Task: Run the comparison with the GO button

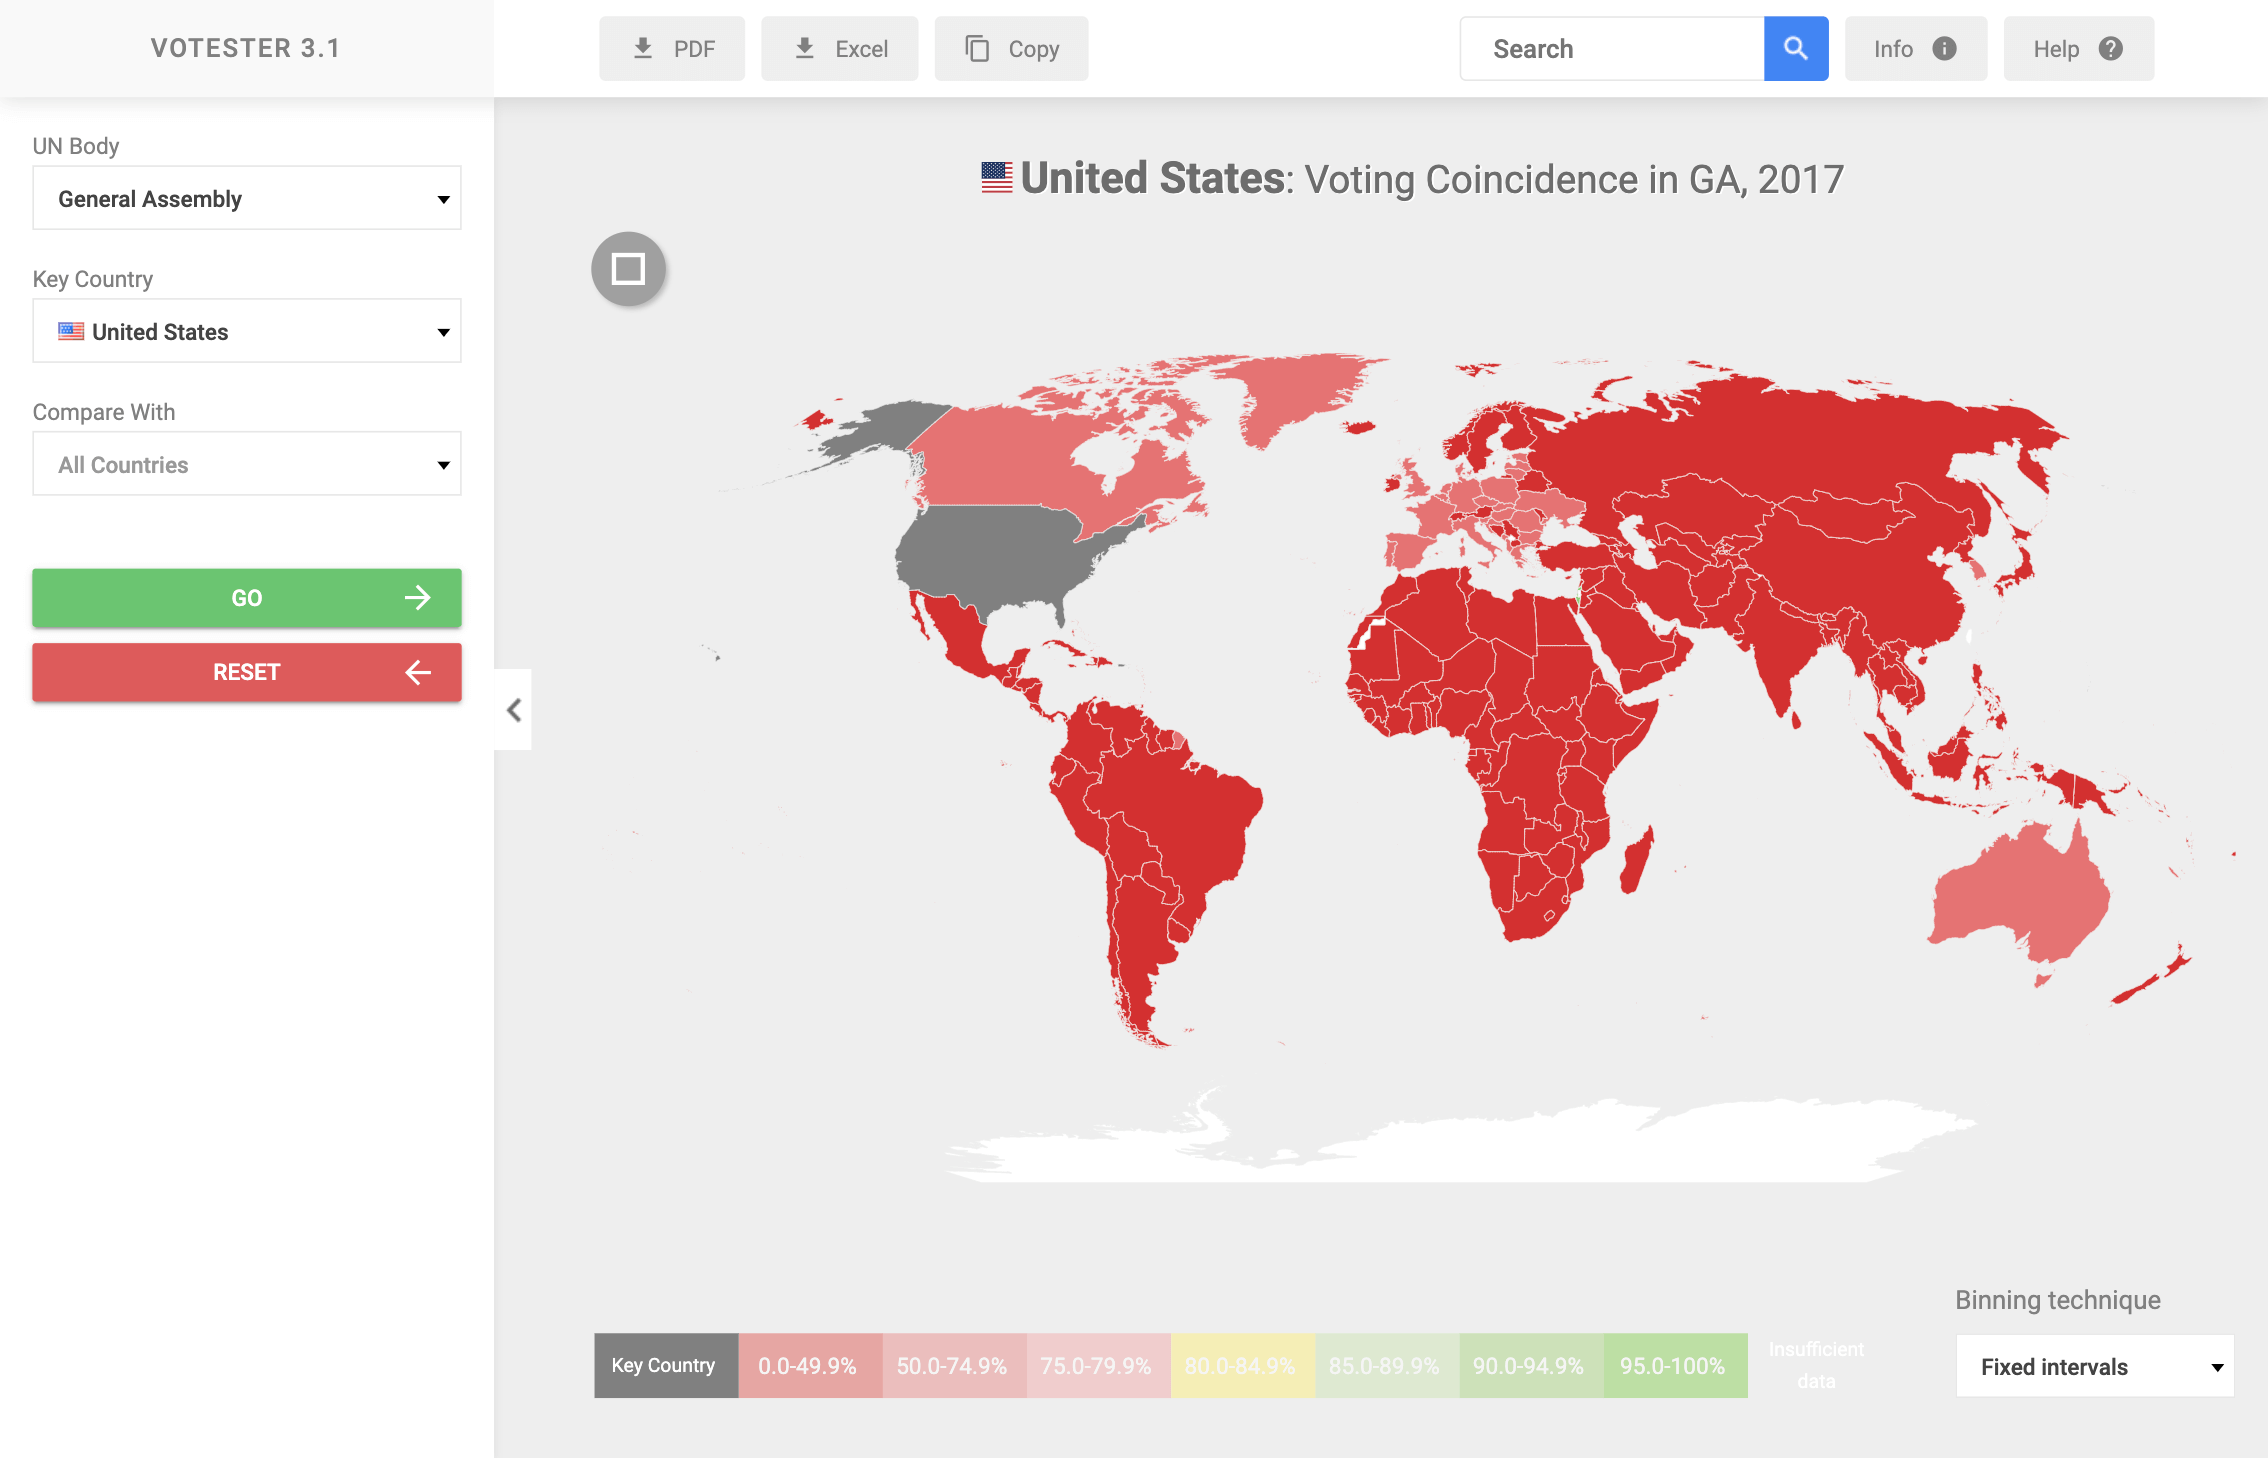Action: (x=247, y=598)
